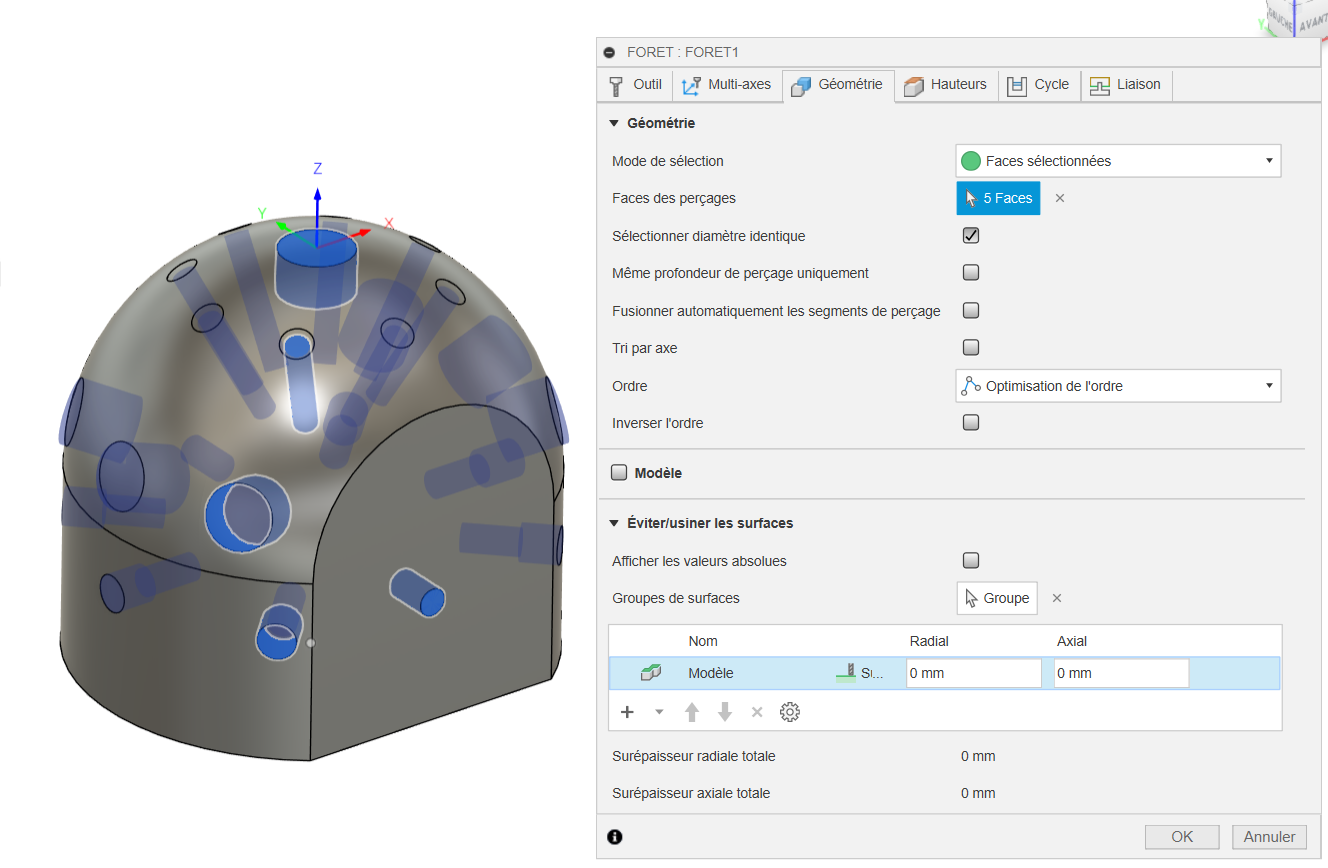The height and width of the screenshot is (868, 1328).
Task: Open the Mode de sélection dropdown
Action: pyautogui.click(x=1118, y=161)
